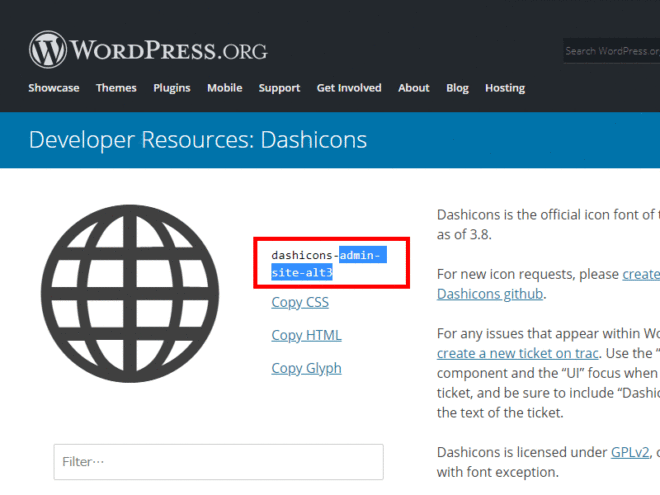Click the text 'with font exception.'

[x=498, y=472]
